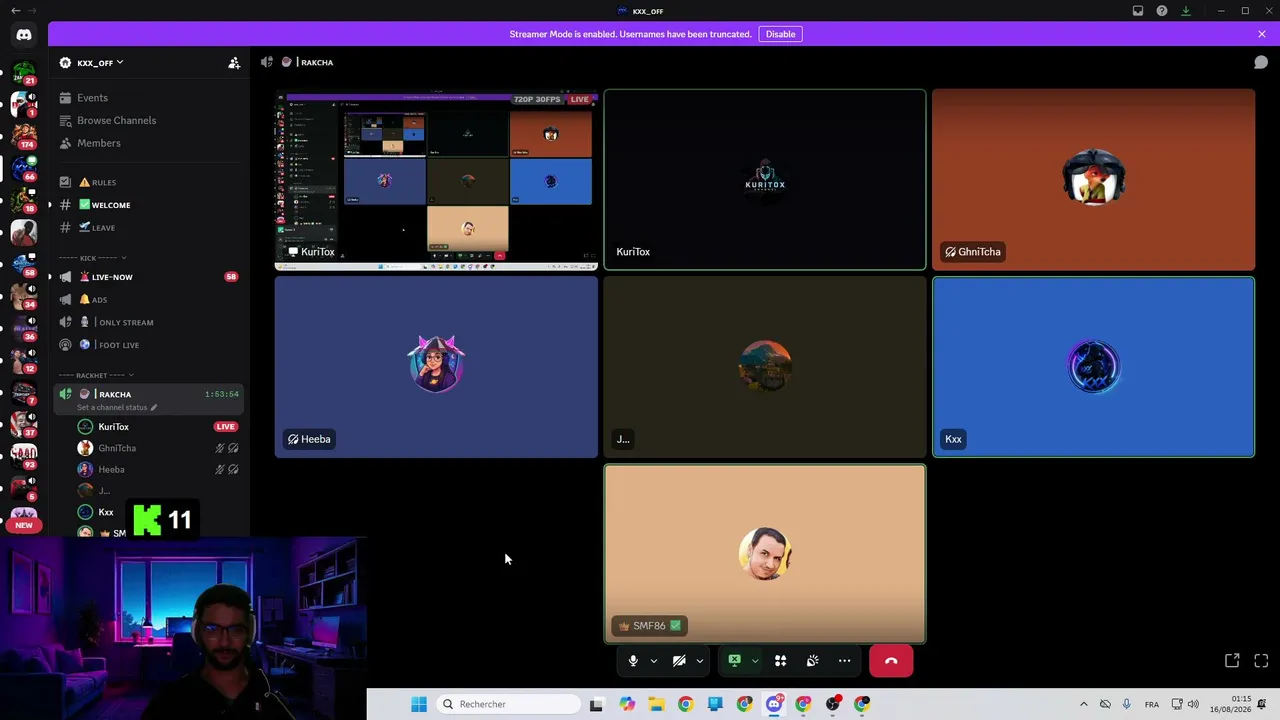Open the Discord inbox icon in title bar
Viewport: 1280px width, 720px height.
[x=1138, y=11]
